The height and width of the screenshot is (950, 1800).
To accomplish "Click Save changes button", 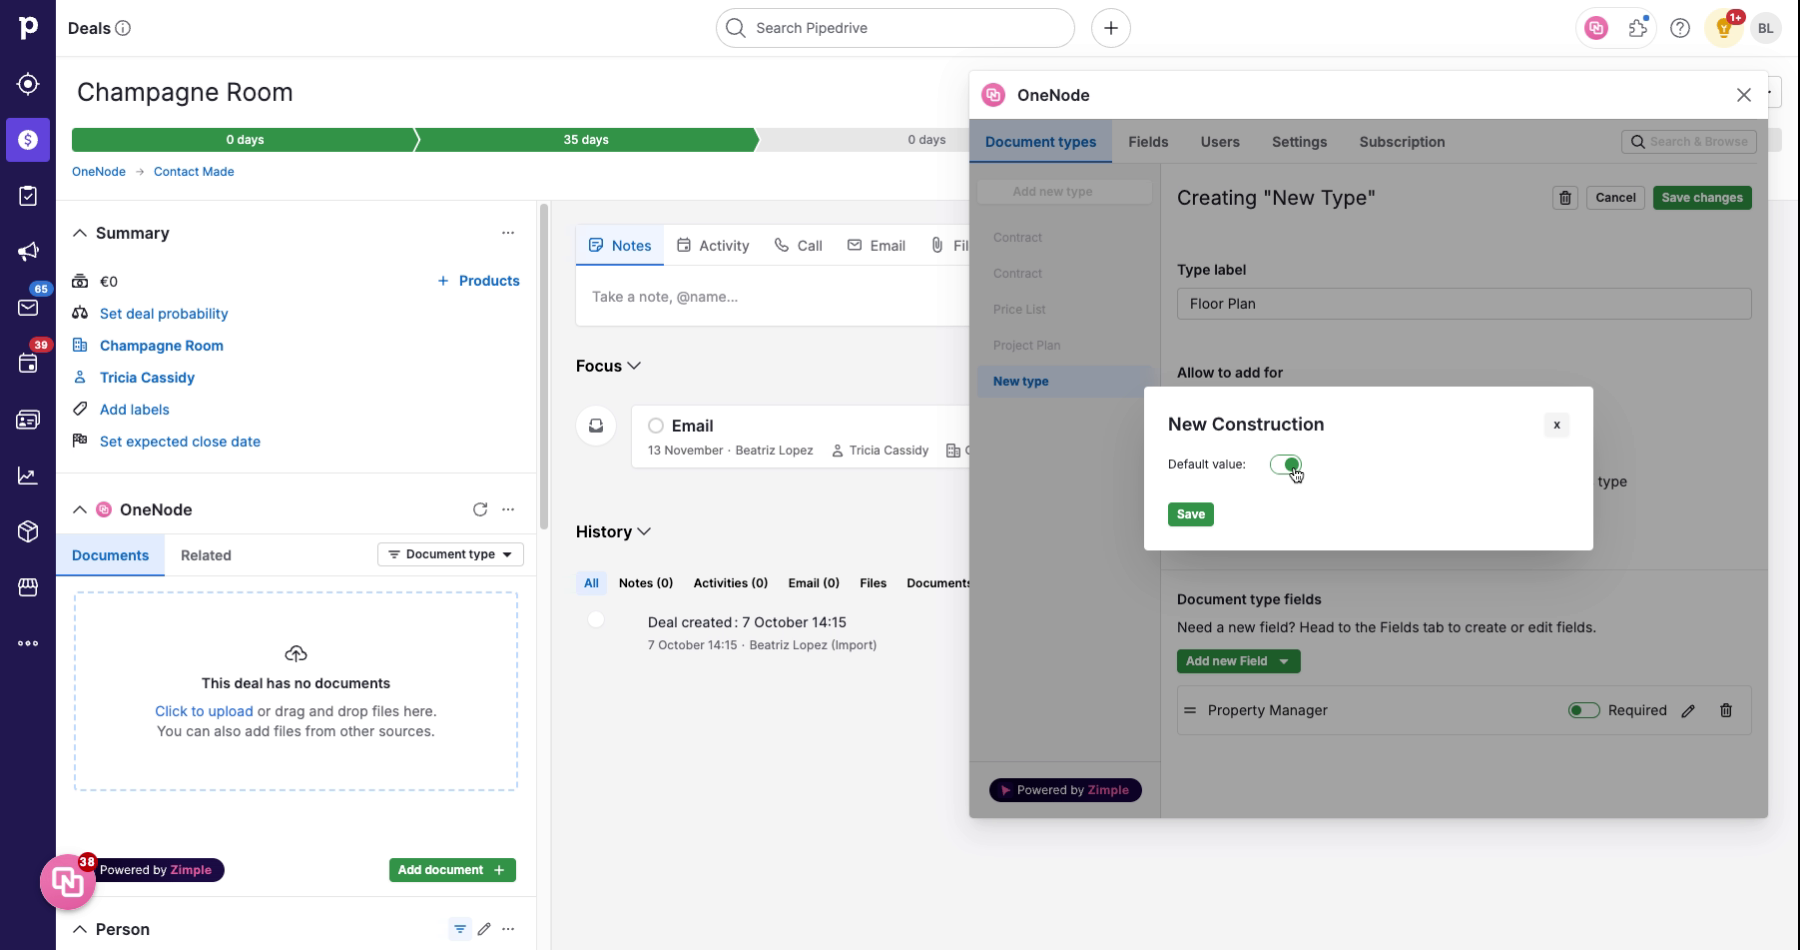I will coord(1702,198).
